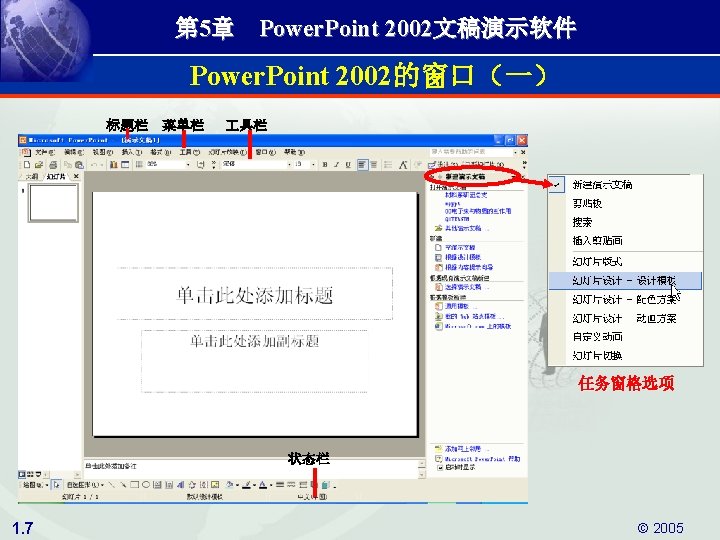720x540 pixels.
Task: Click the 单击此处添加标题 title placeholder
Action: click(255, 294)
